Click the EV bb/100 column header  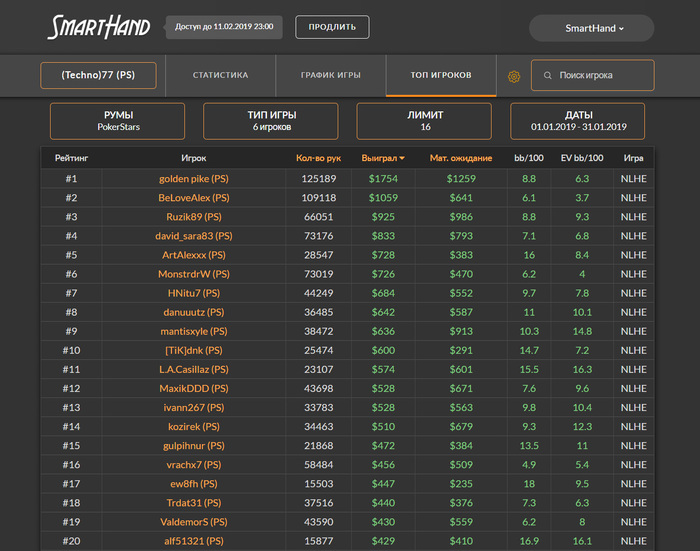coord(582,158)
